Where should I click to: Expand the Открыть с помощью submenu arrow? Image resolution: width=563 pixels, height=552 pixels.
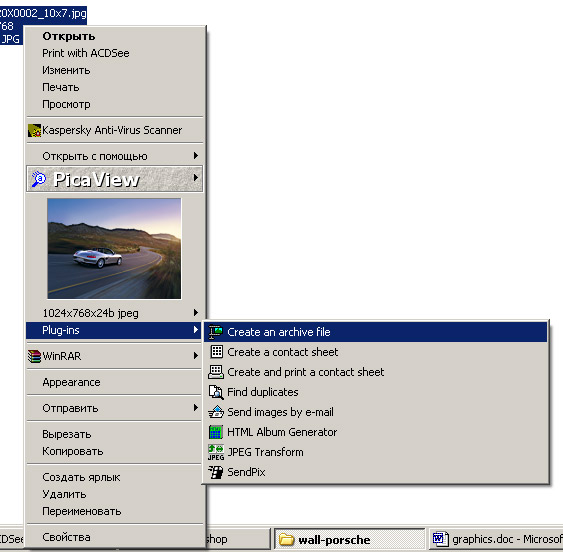coord(196,156)
